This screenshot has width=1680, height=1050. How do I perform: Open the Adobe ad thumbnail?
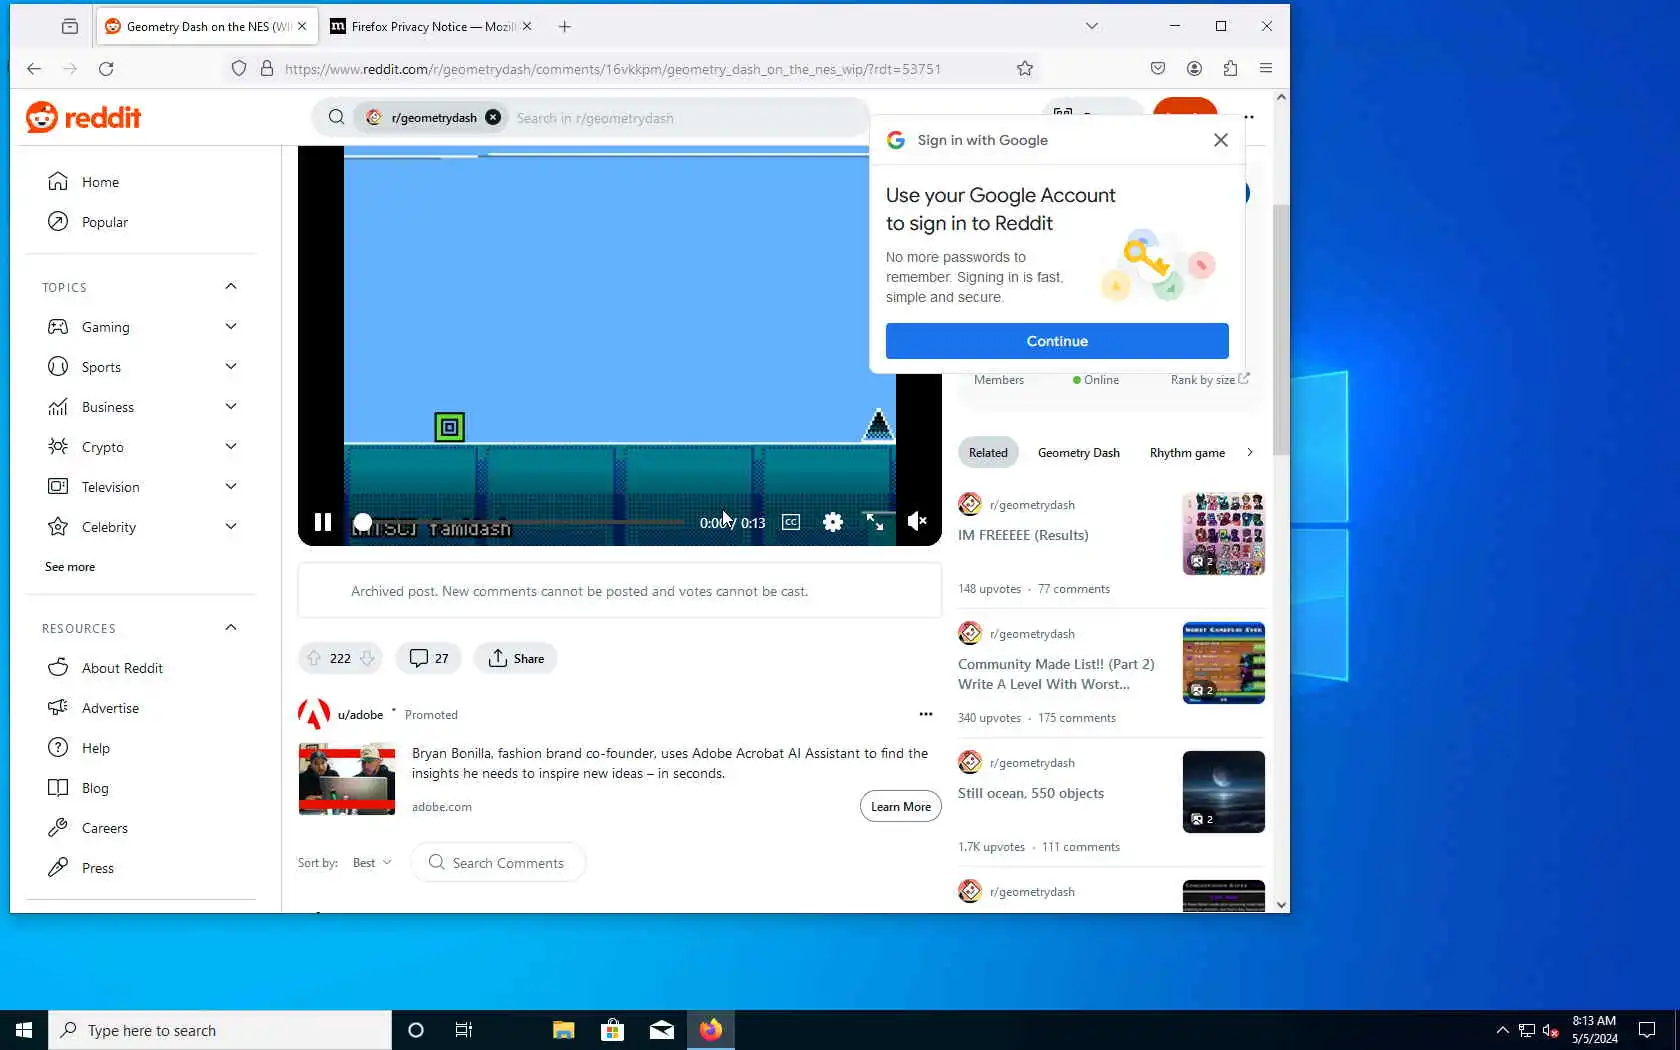347,779
